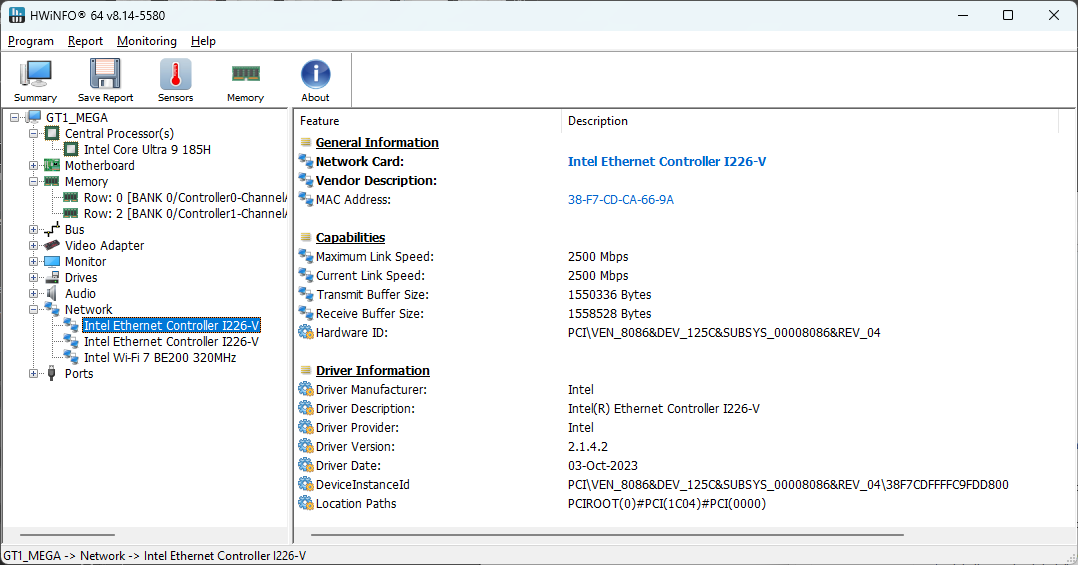The height and width of the screenshot is (565, 1078).
Task: Expand the Audio node
Action: click(x=33, y=293)
